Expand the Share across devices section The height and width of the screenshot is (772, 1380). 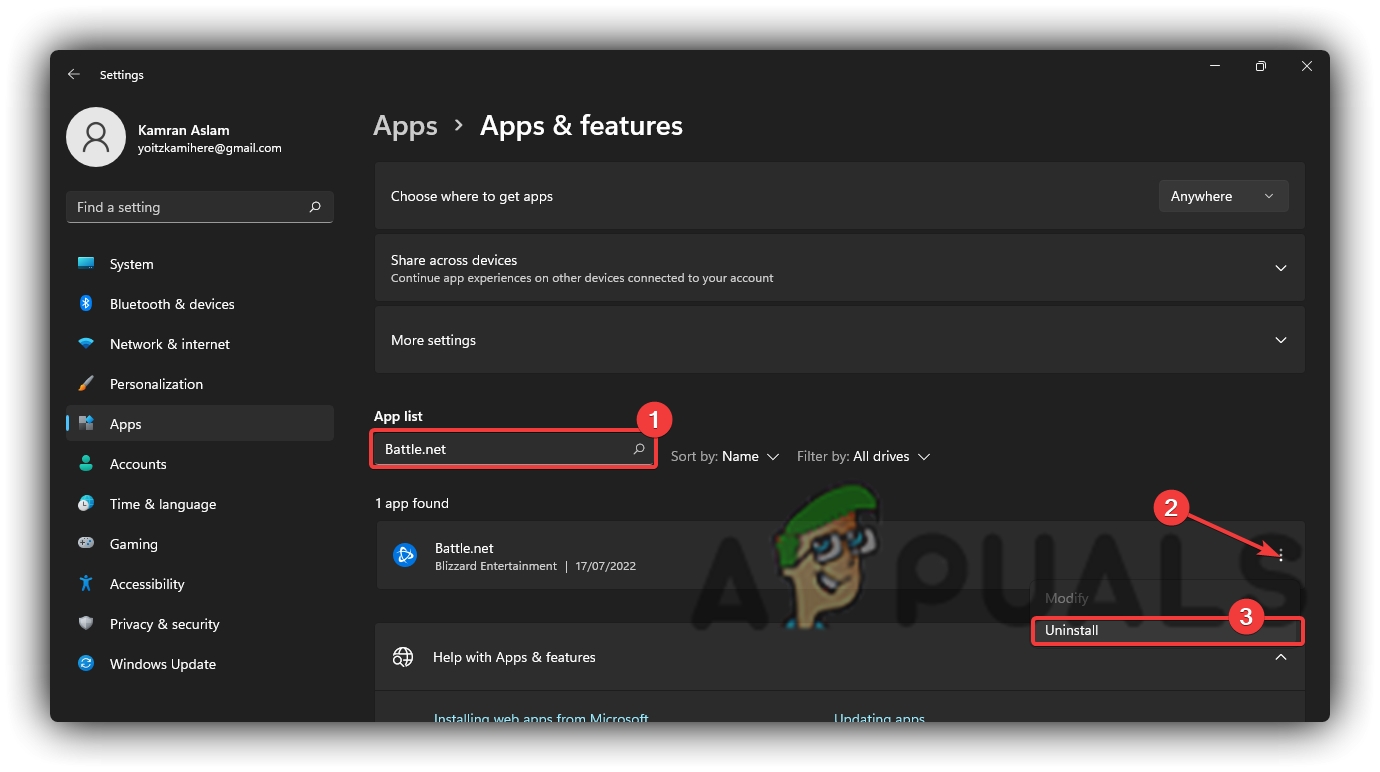(1280, 268)
